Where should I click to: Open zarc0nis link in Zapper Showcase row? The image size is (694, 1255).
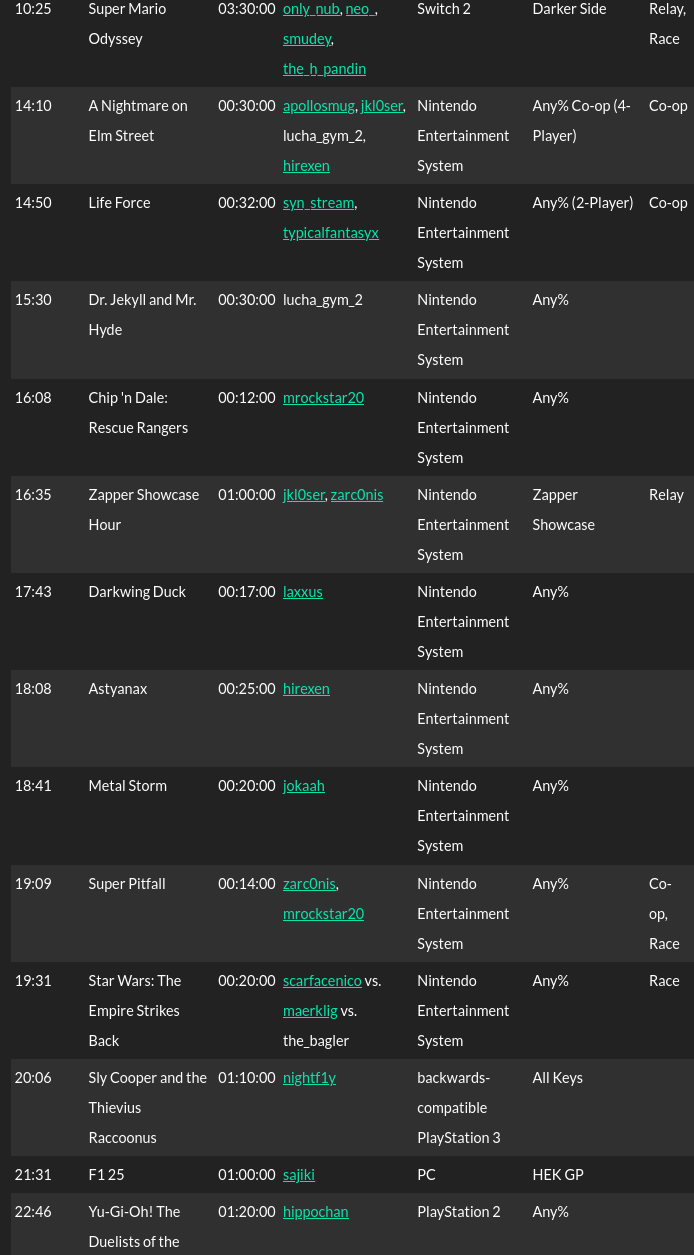tap(357, 495)
